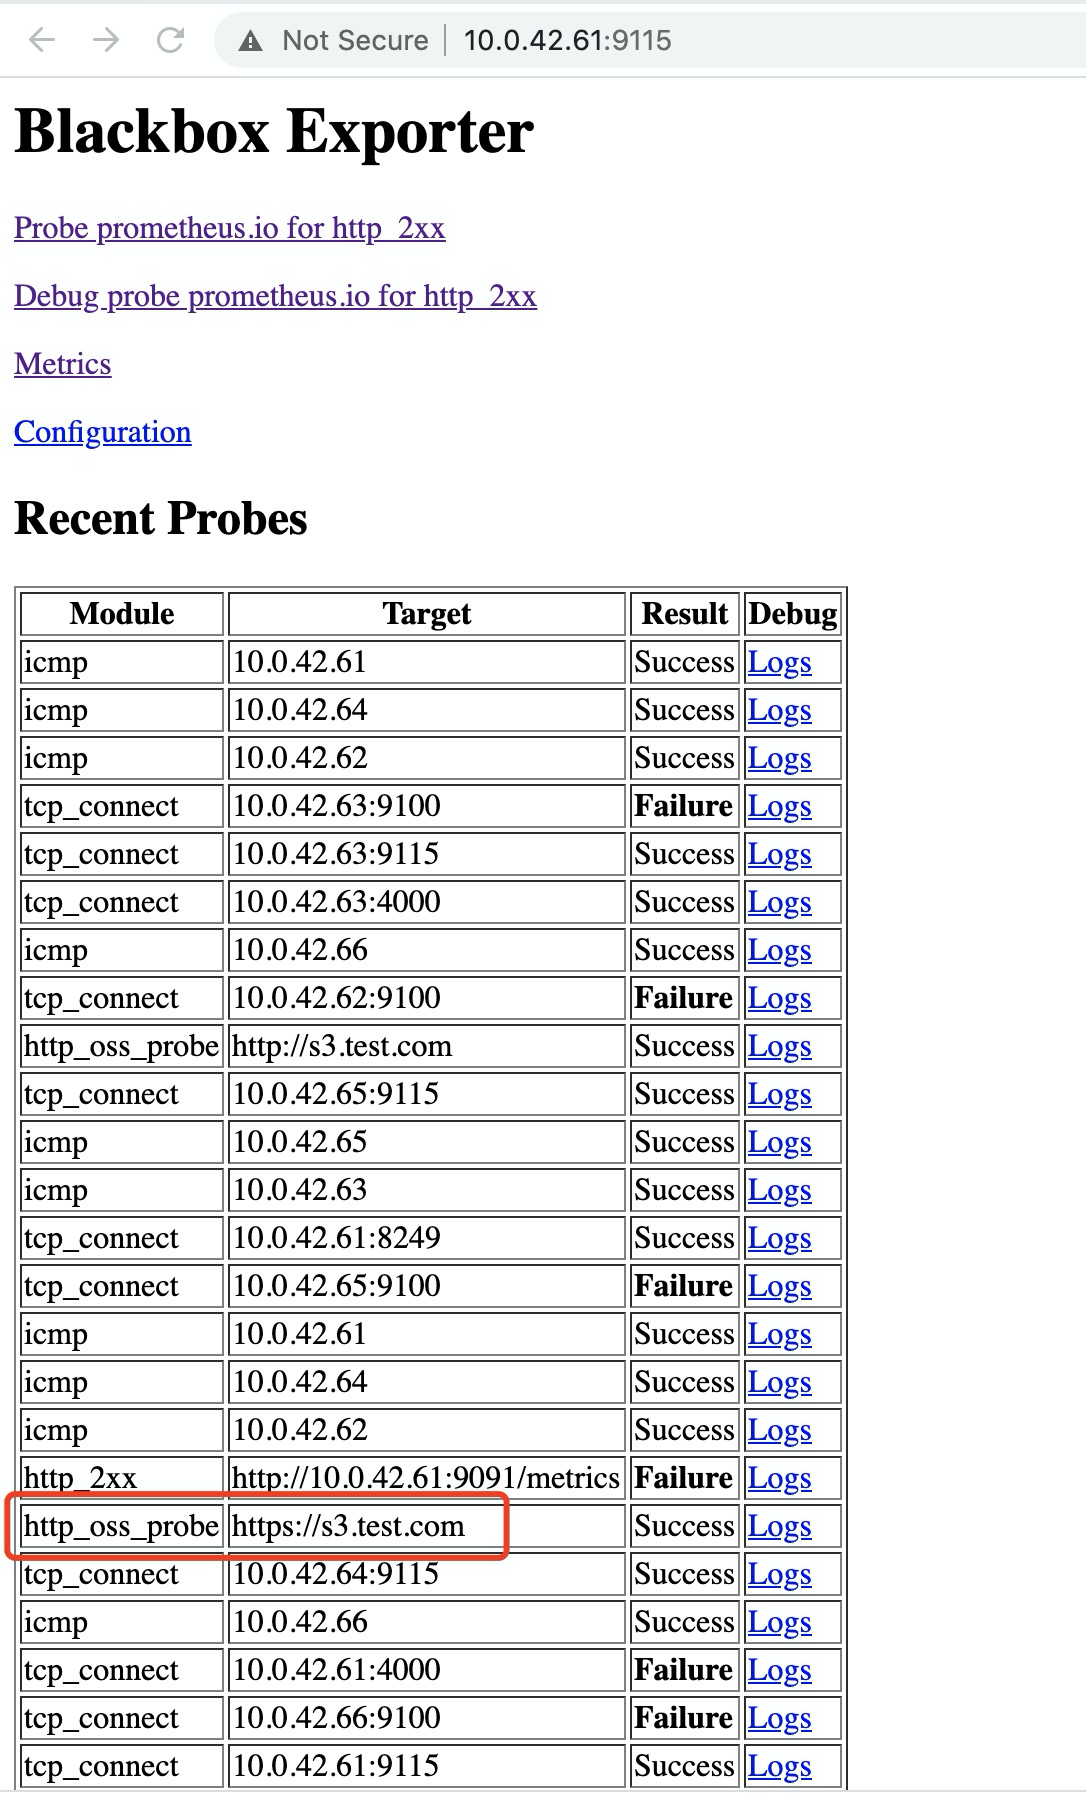
Task: Click Failure result for 10.0.42.65:9100
Action: (x=685, y=1286)
